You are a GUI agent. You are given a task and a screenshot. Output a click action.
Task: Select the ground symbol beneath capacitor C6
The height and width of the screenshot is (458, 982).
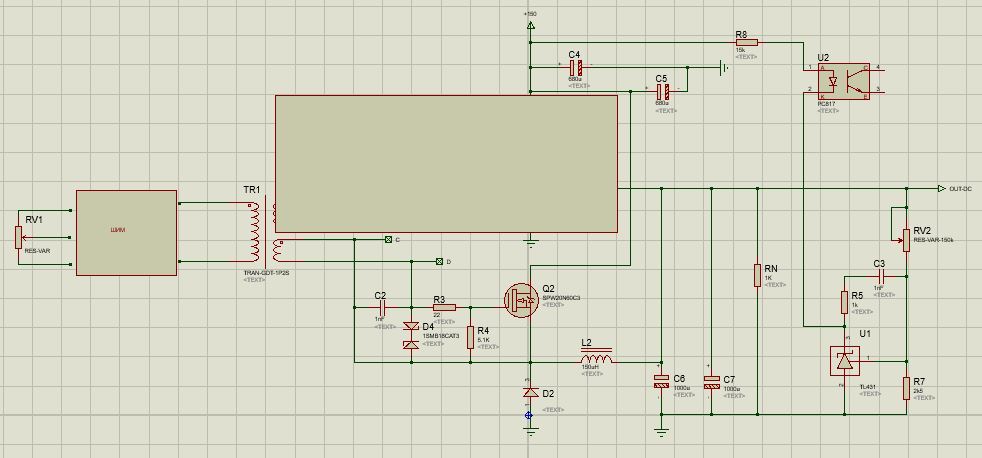tap(661, 431)
